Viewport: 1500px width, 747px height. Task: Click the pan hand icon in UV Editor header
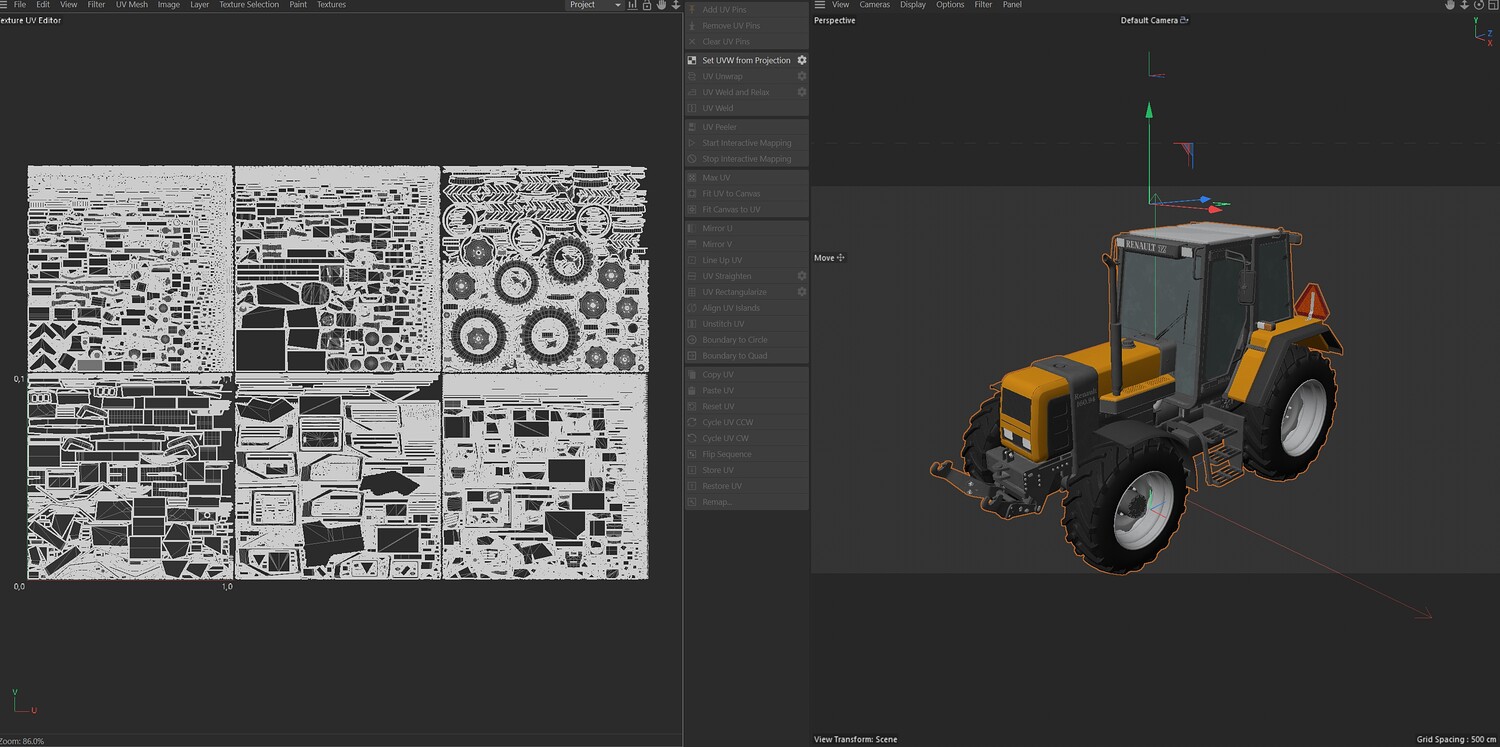pos(661,5)
